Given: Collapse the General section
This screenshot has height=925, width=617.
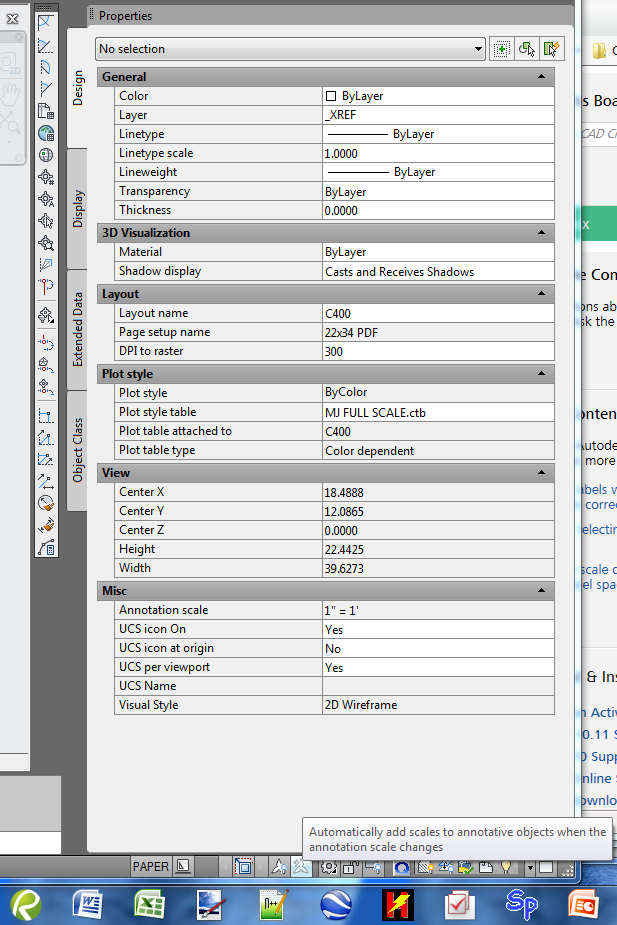Looking at the screenshot, I should [541, 77].
